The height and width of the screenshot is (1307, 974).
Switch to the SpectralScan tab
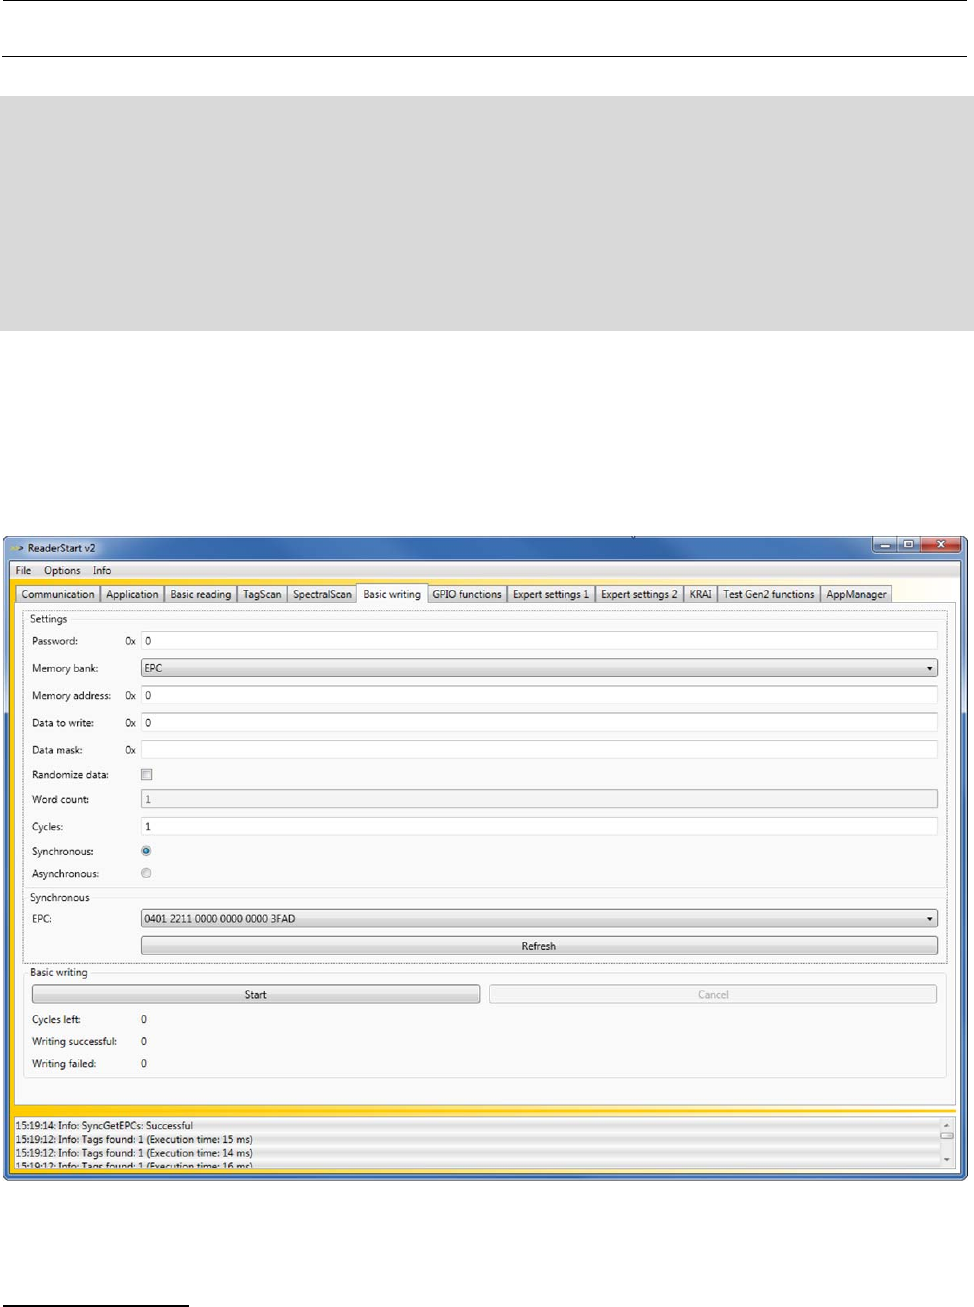pos(322,594)
